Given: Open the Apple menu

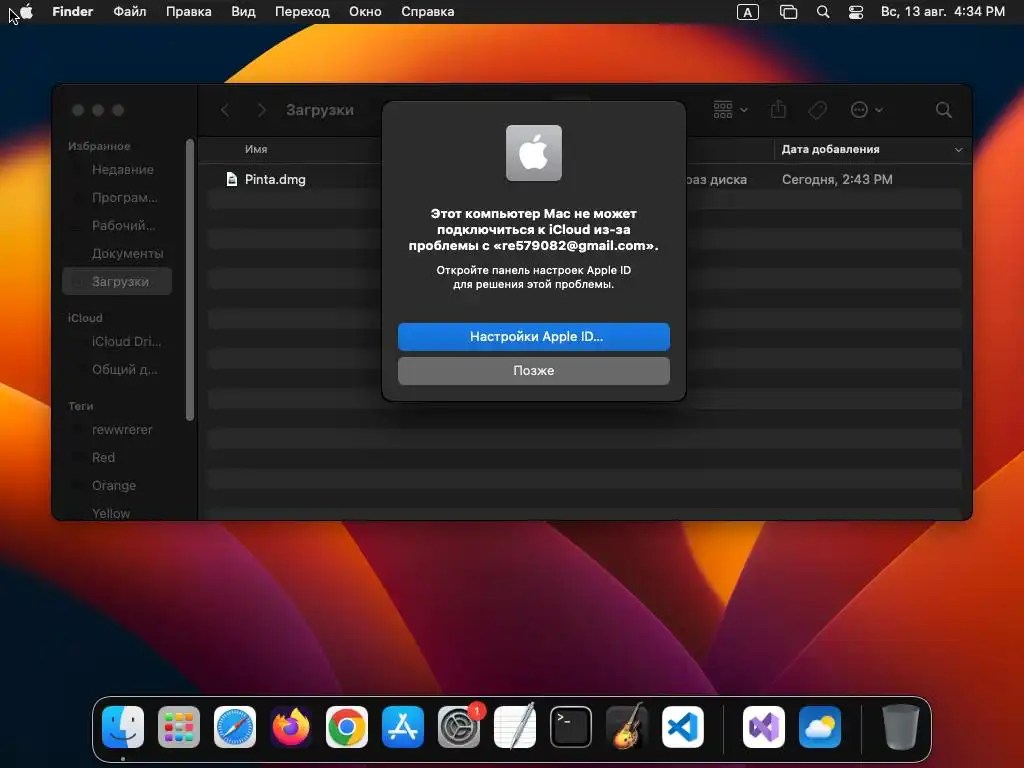Looking at the screenshot, I should [x=26, y=12].
